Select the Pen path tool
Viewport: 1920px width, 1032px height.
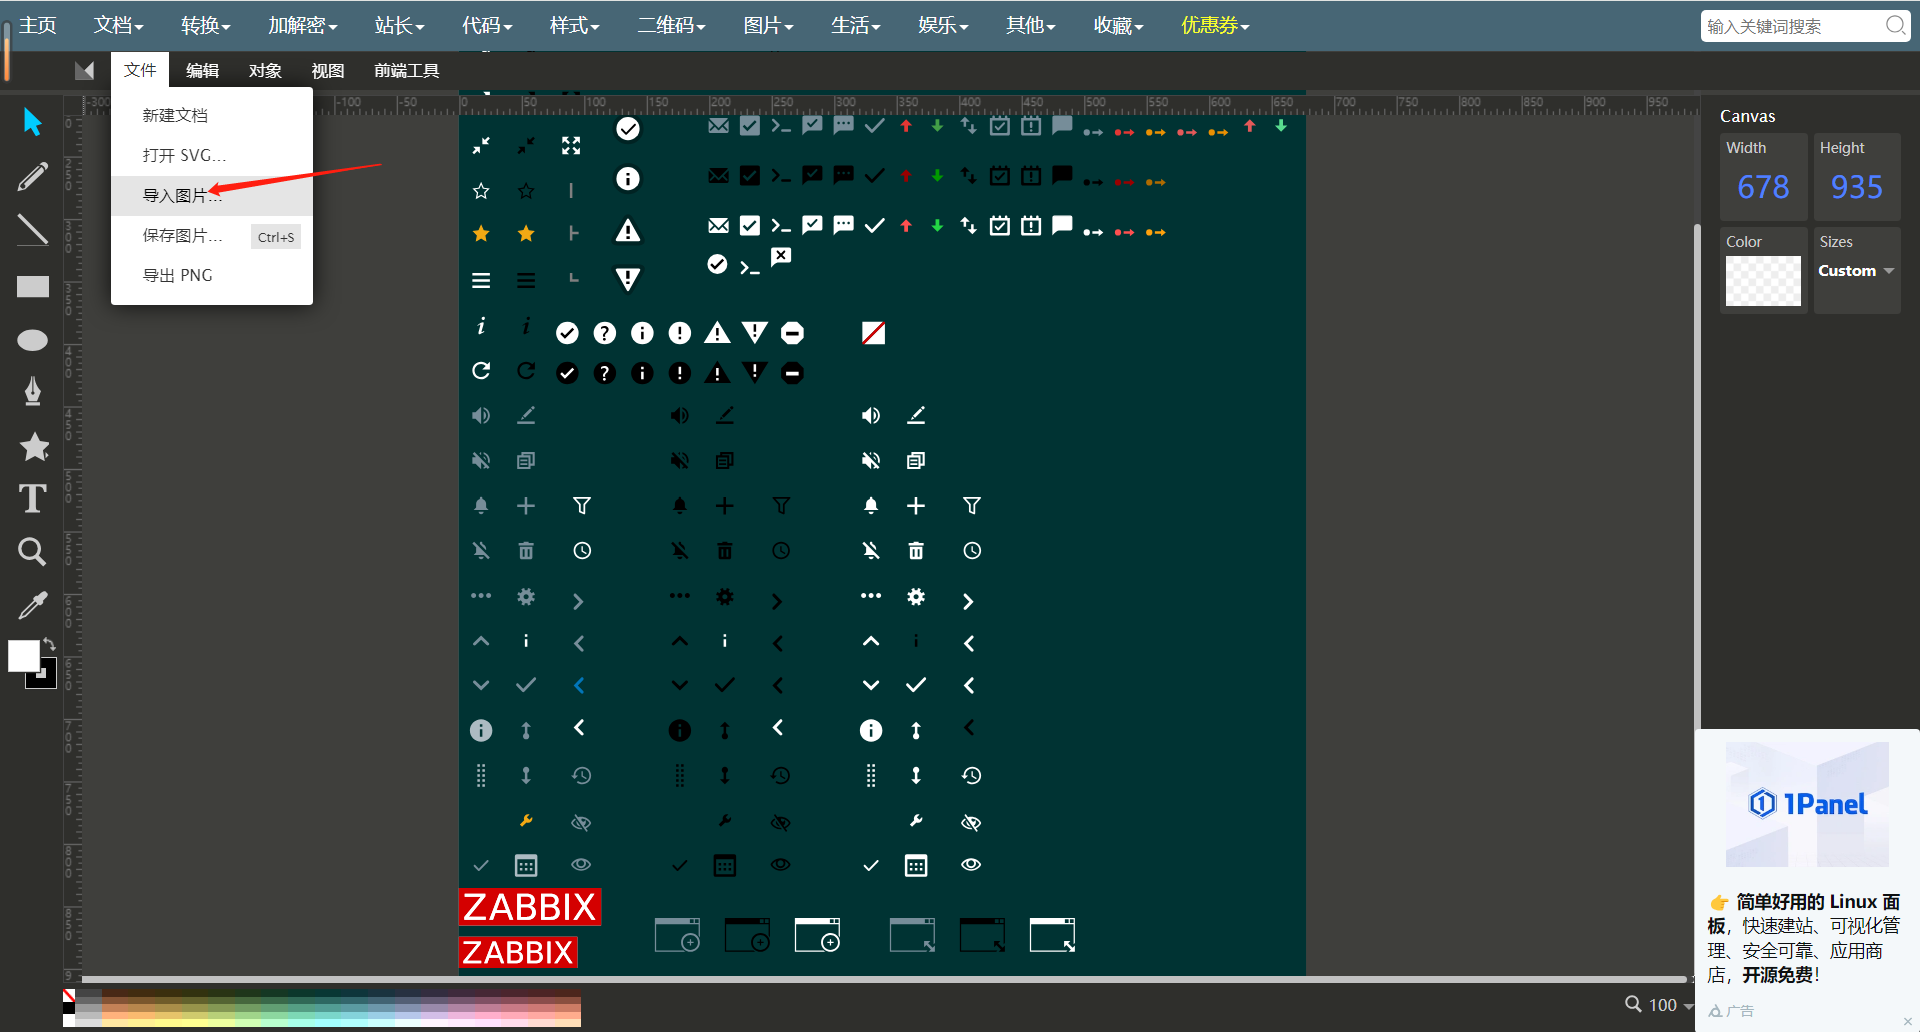tap(33, 392)
